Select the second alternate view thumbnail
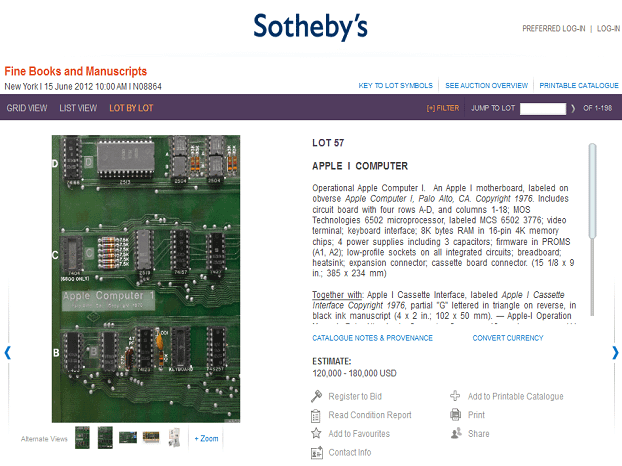Viewport: 622px width, 466px height. click(x=105, y=437)
